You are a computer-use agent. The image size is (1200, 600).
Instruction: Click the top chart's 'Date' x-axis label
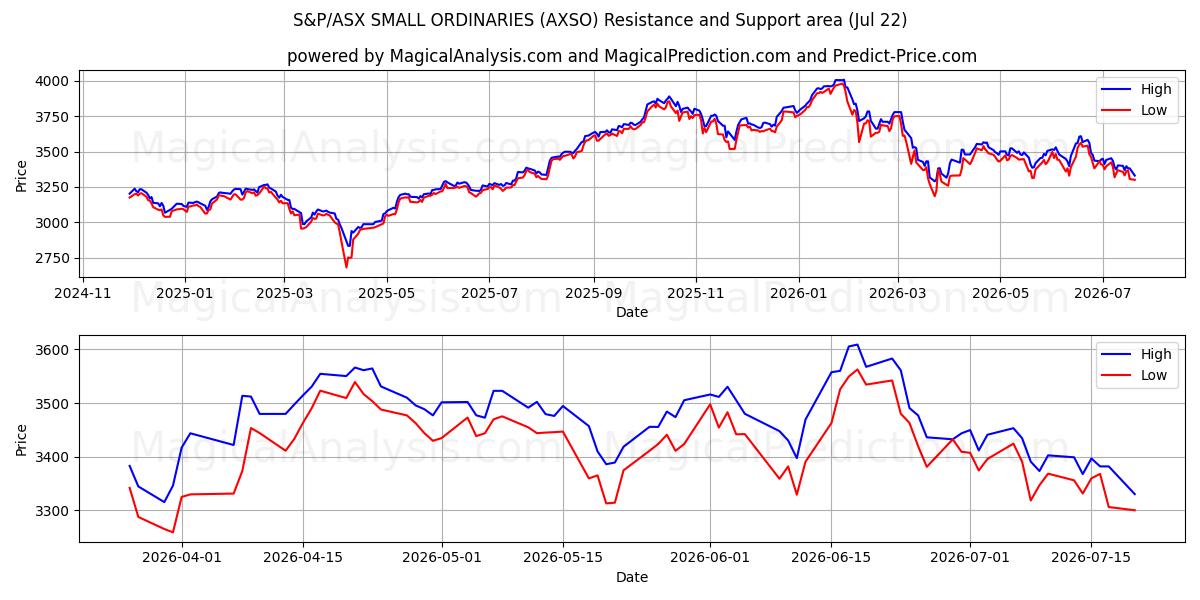click(x=631, y=312)
